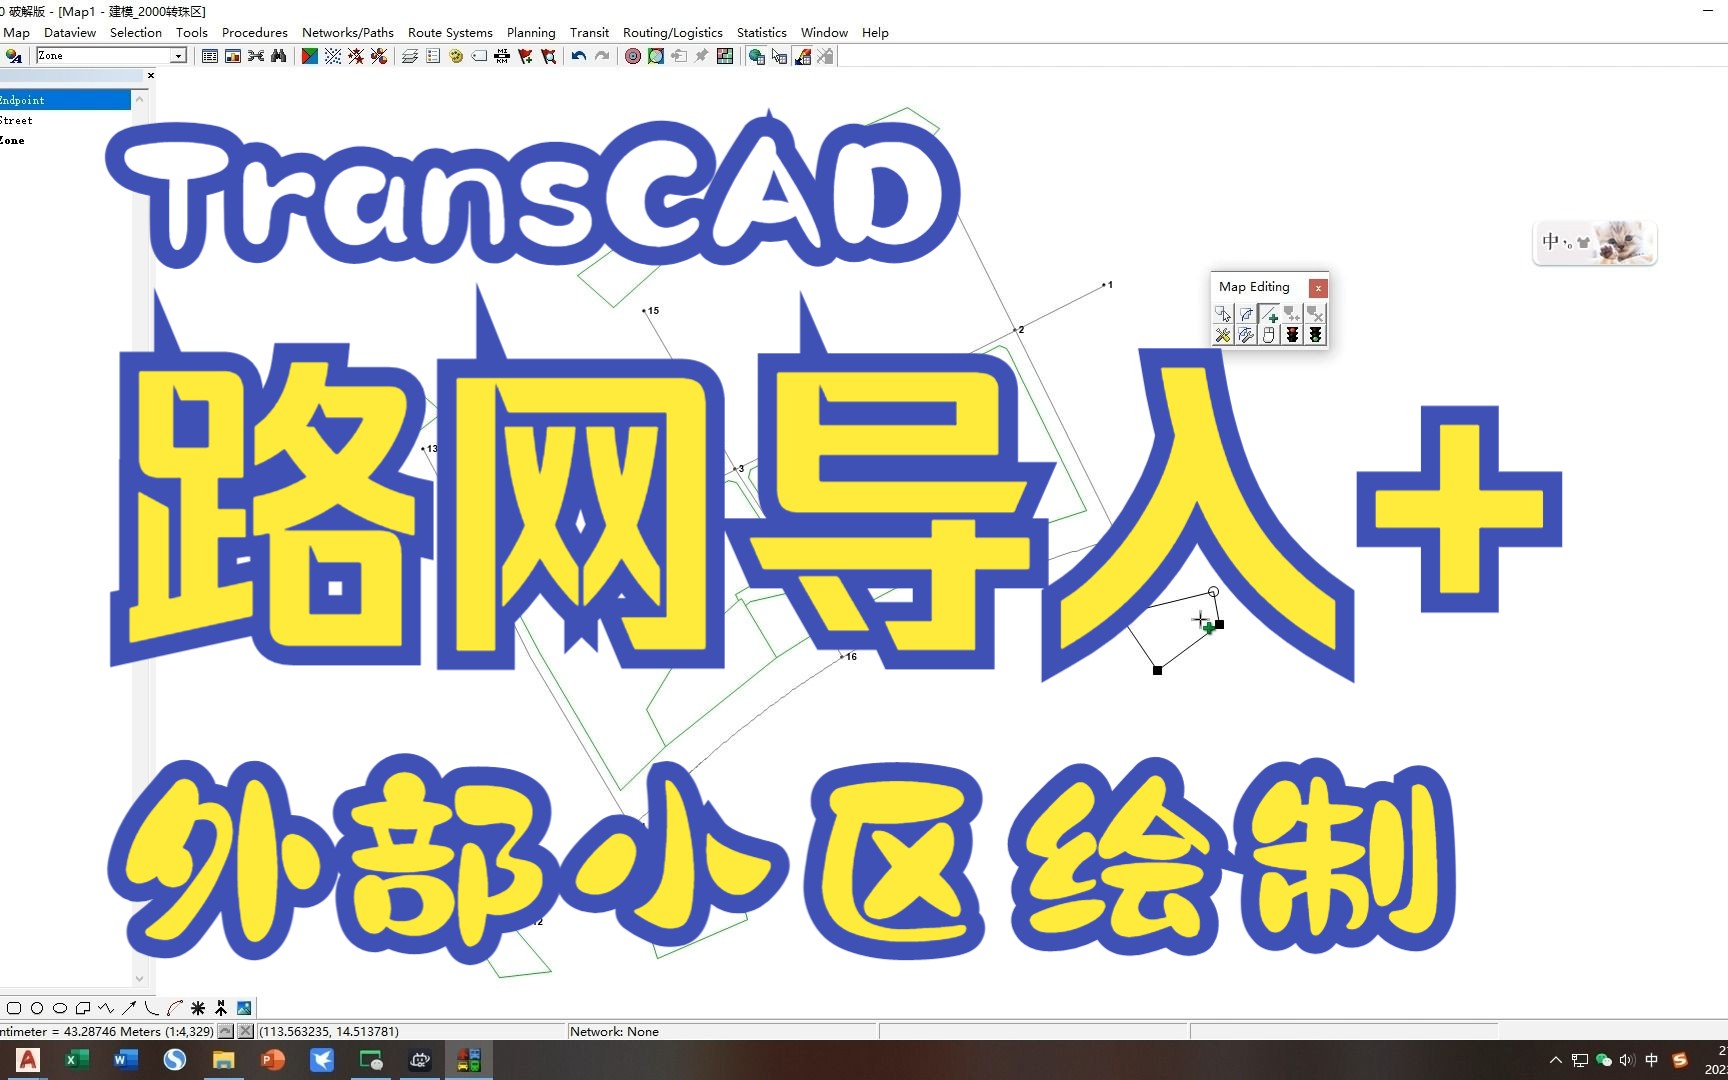
Task: Open the map layers icon
Action: pos(410,56)
